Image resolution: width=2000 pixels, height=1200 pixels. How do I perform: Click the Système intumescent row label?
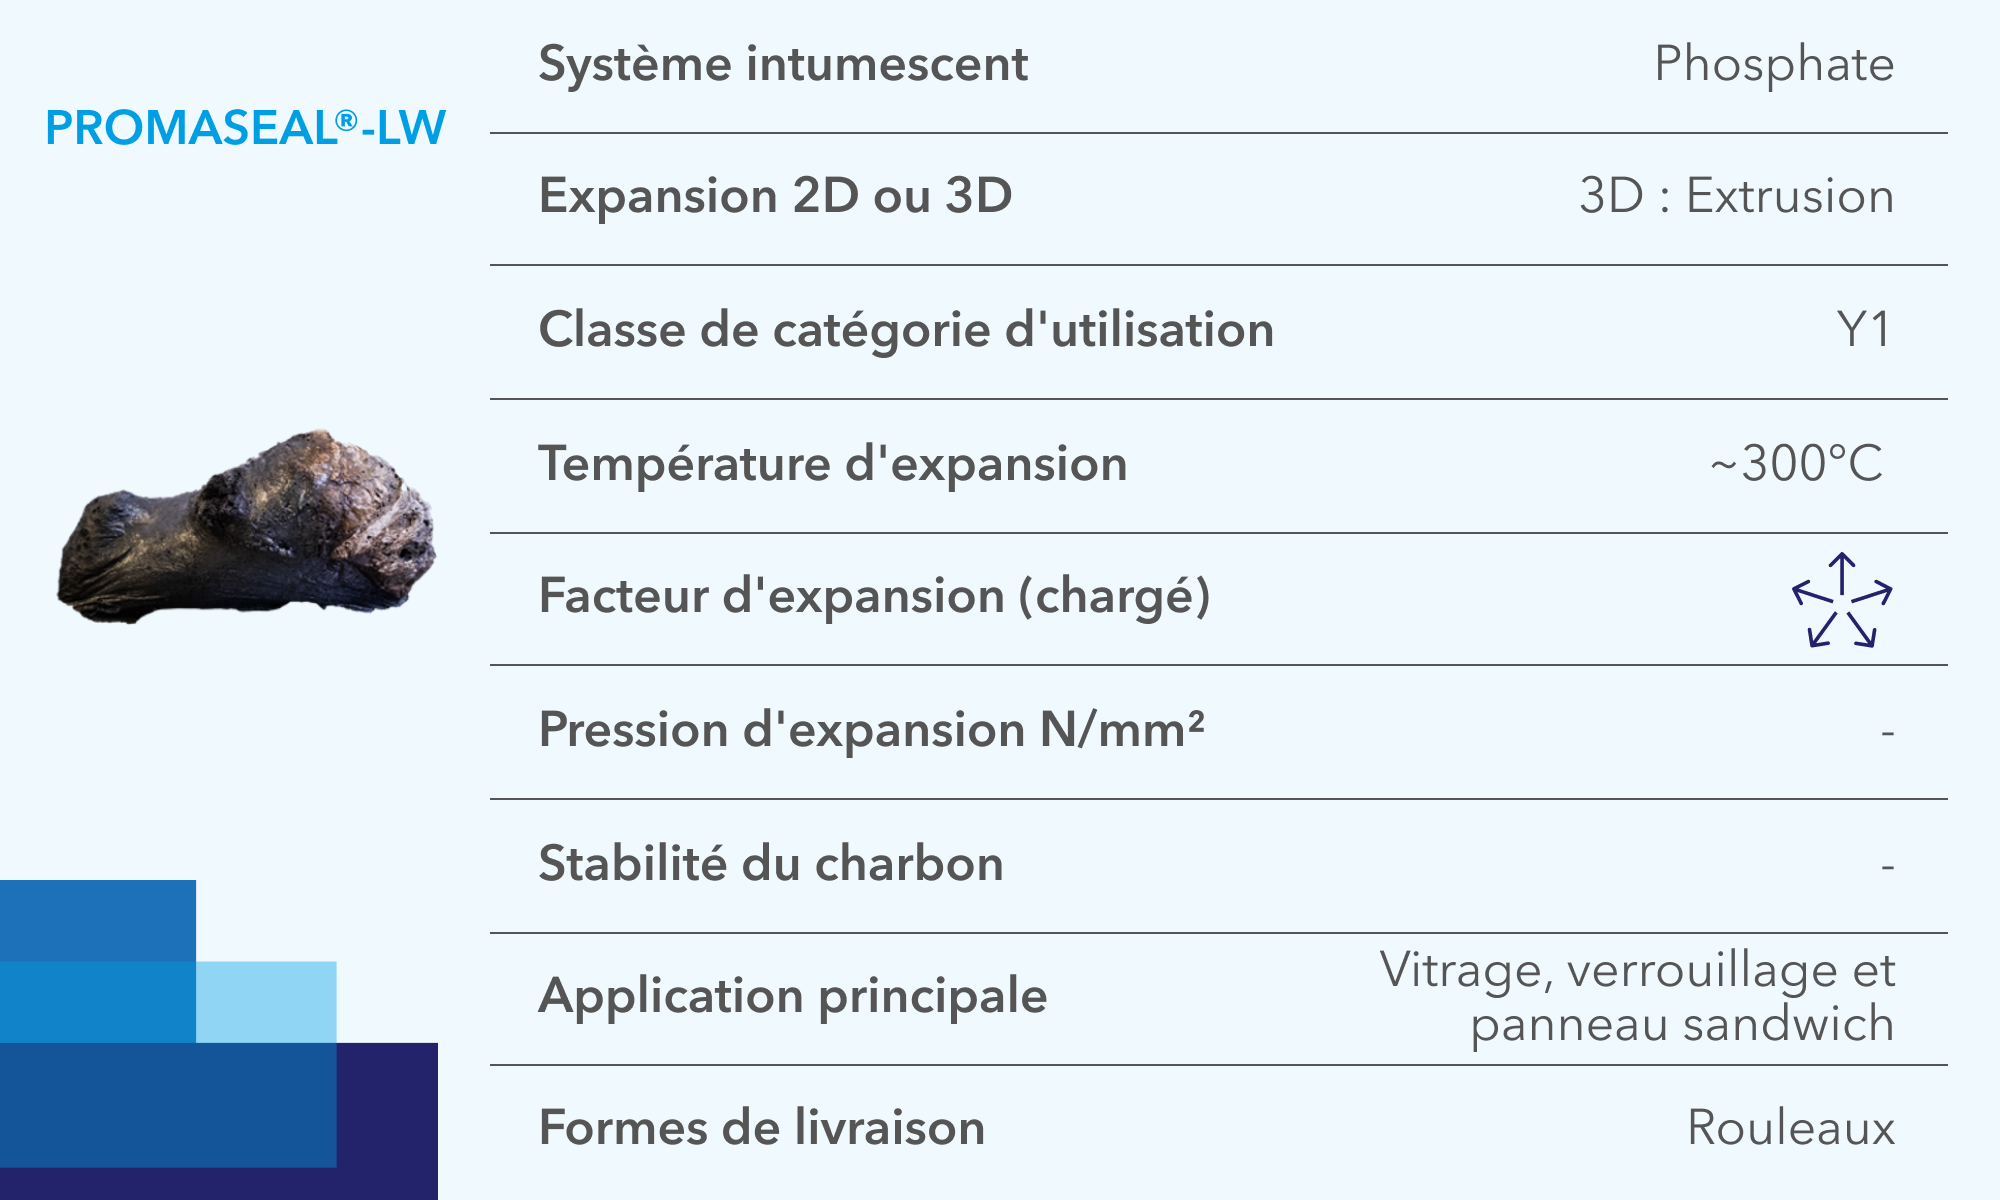(783, 64)
